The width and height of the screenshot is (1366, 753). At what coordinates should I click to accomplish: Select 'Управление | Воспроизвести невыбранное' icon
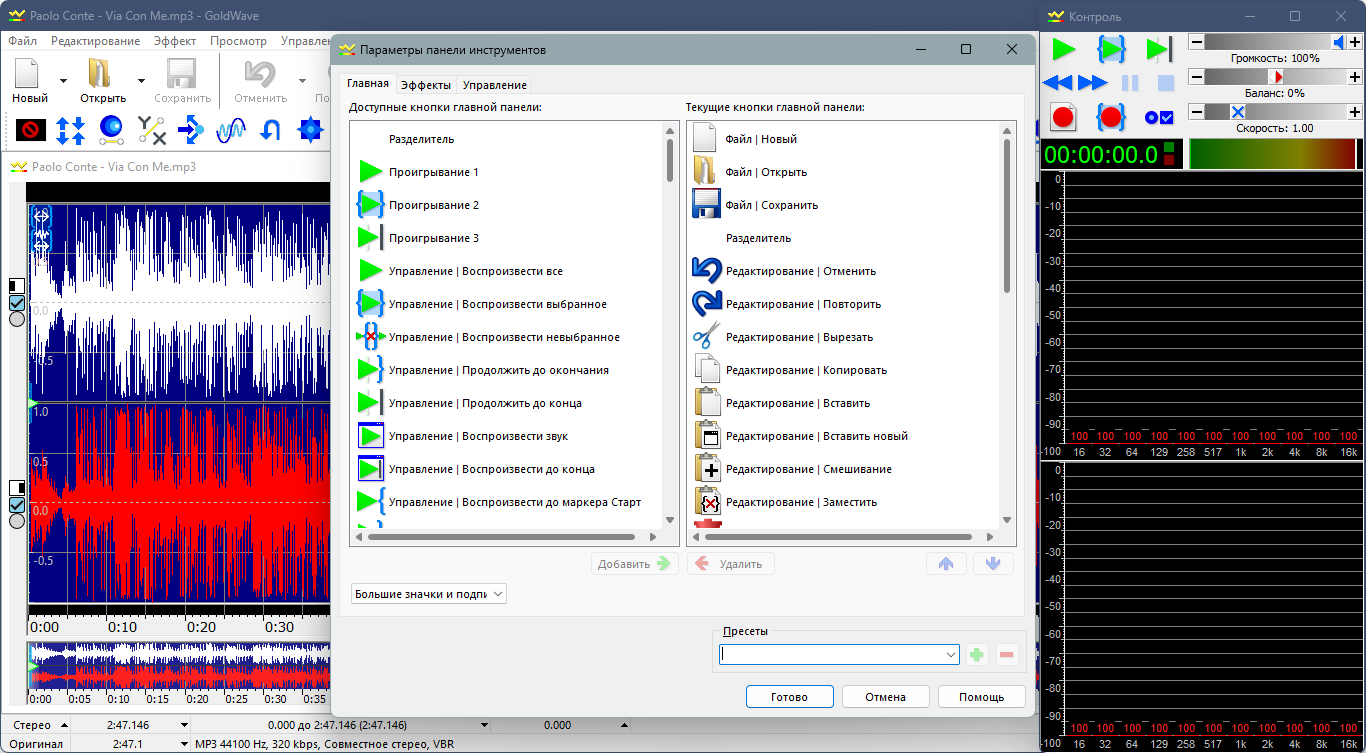point(370,337)
